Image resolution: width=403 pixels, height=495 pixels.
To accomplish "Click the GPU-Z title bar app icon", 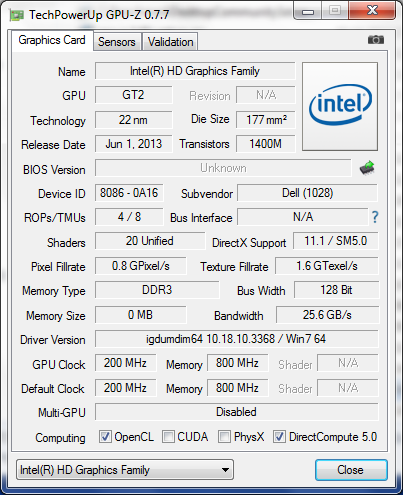I will [x=17, y=15].
